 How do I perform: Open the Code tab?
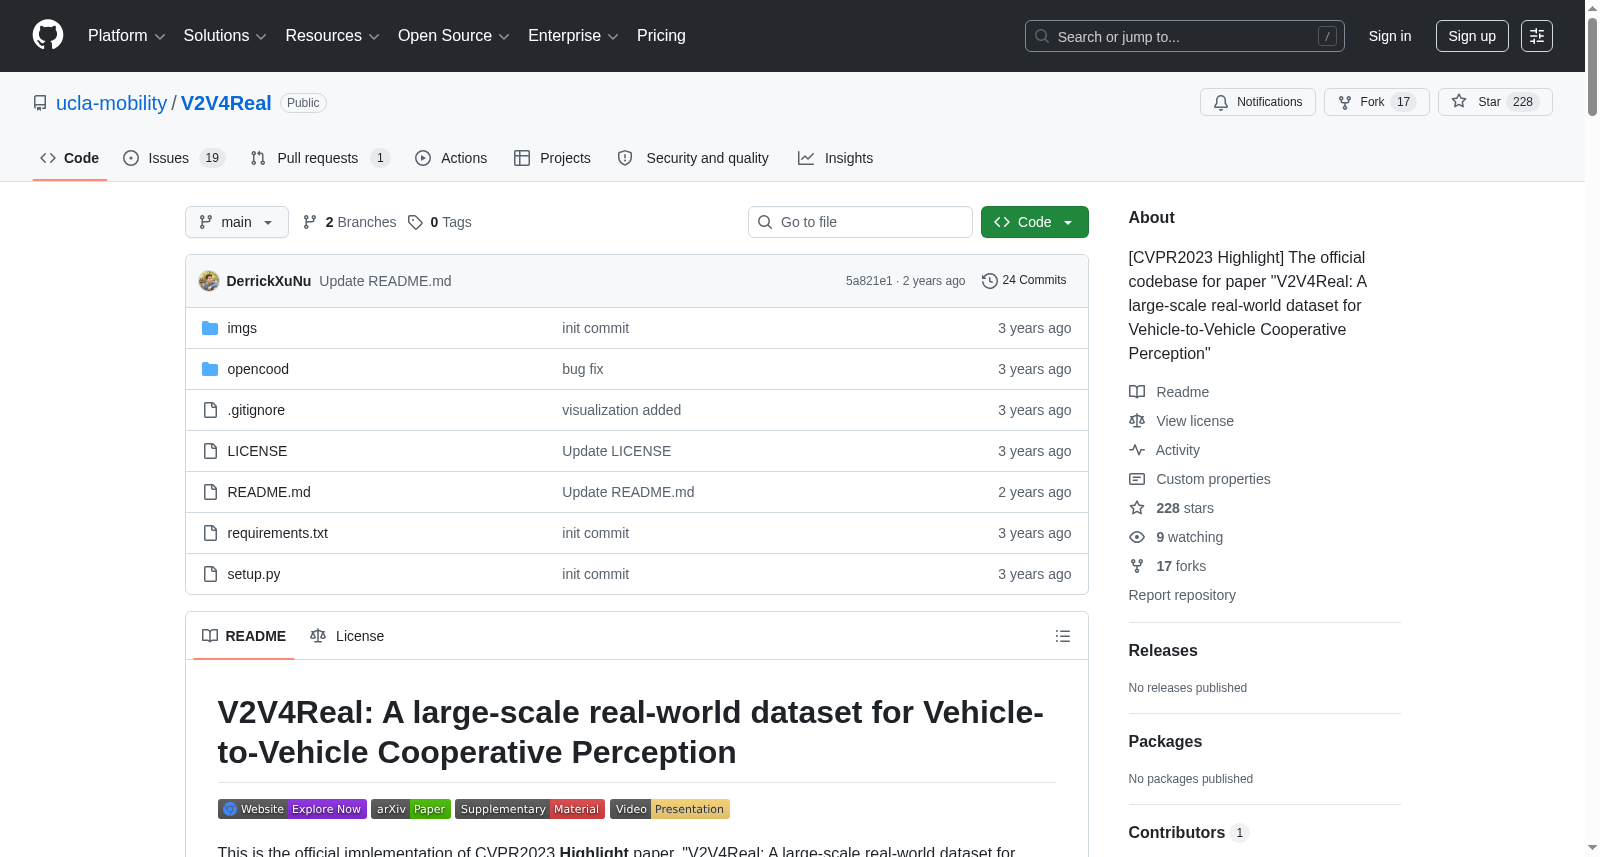coord(70,158)
